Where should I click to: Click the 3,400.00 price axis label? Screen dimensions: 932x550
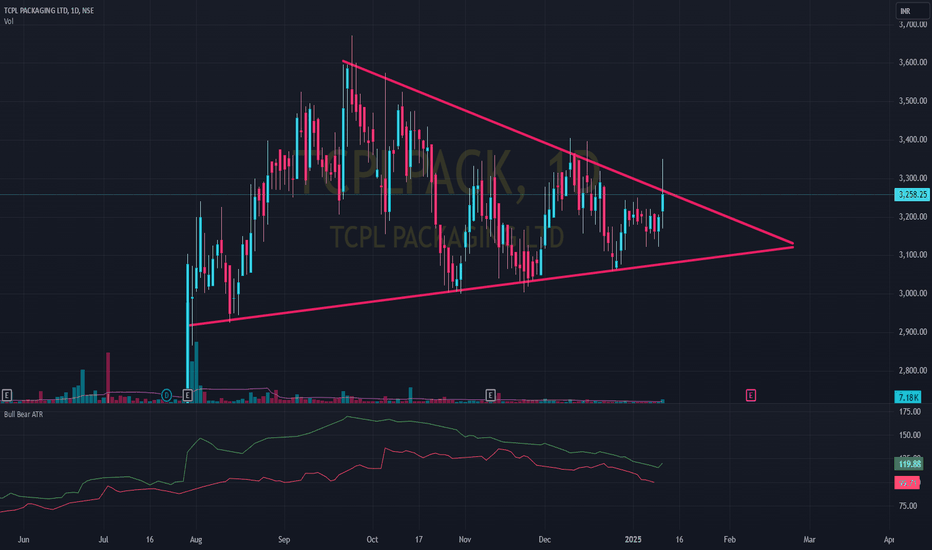tap(912, 140)
